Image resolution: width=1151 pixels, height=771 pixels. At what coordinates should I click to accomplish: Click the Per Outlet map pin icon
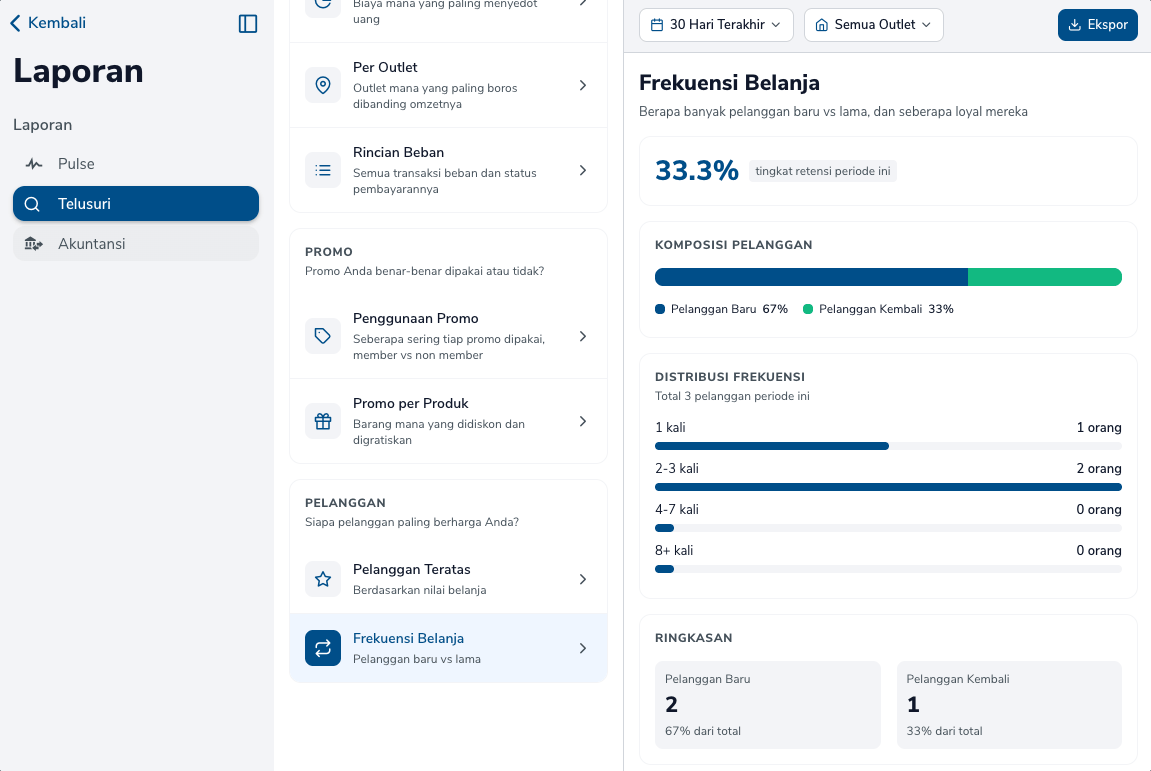pyautogui.click(x=323, y=85)
